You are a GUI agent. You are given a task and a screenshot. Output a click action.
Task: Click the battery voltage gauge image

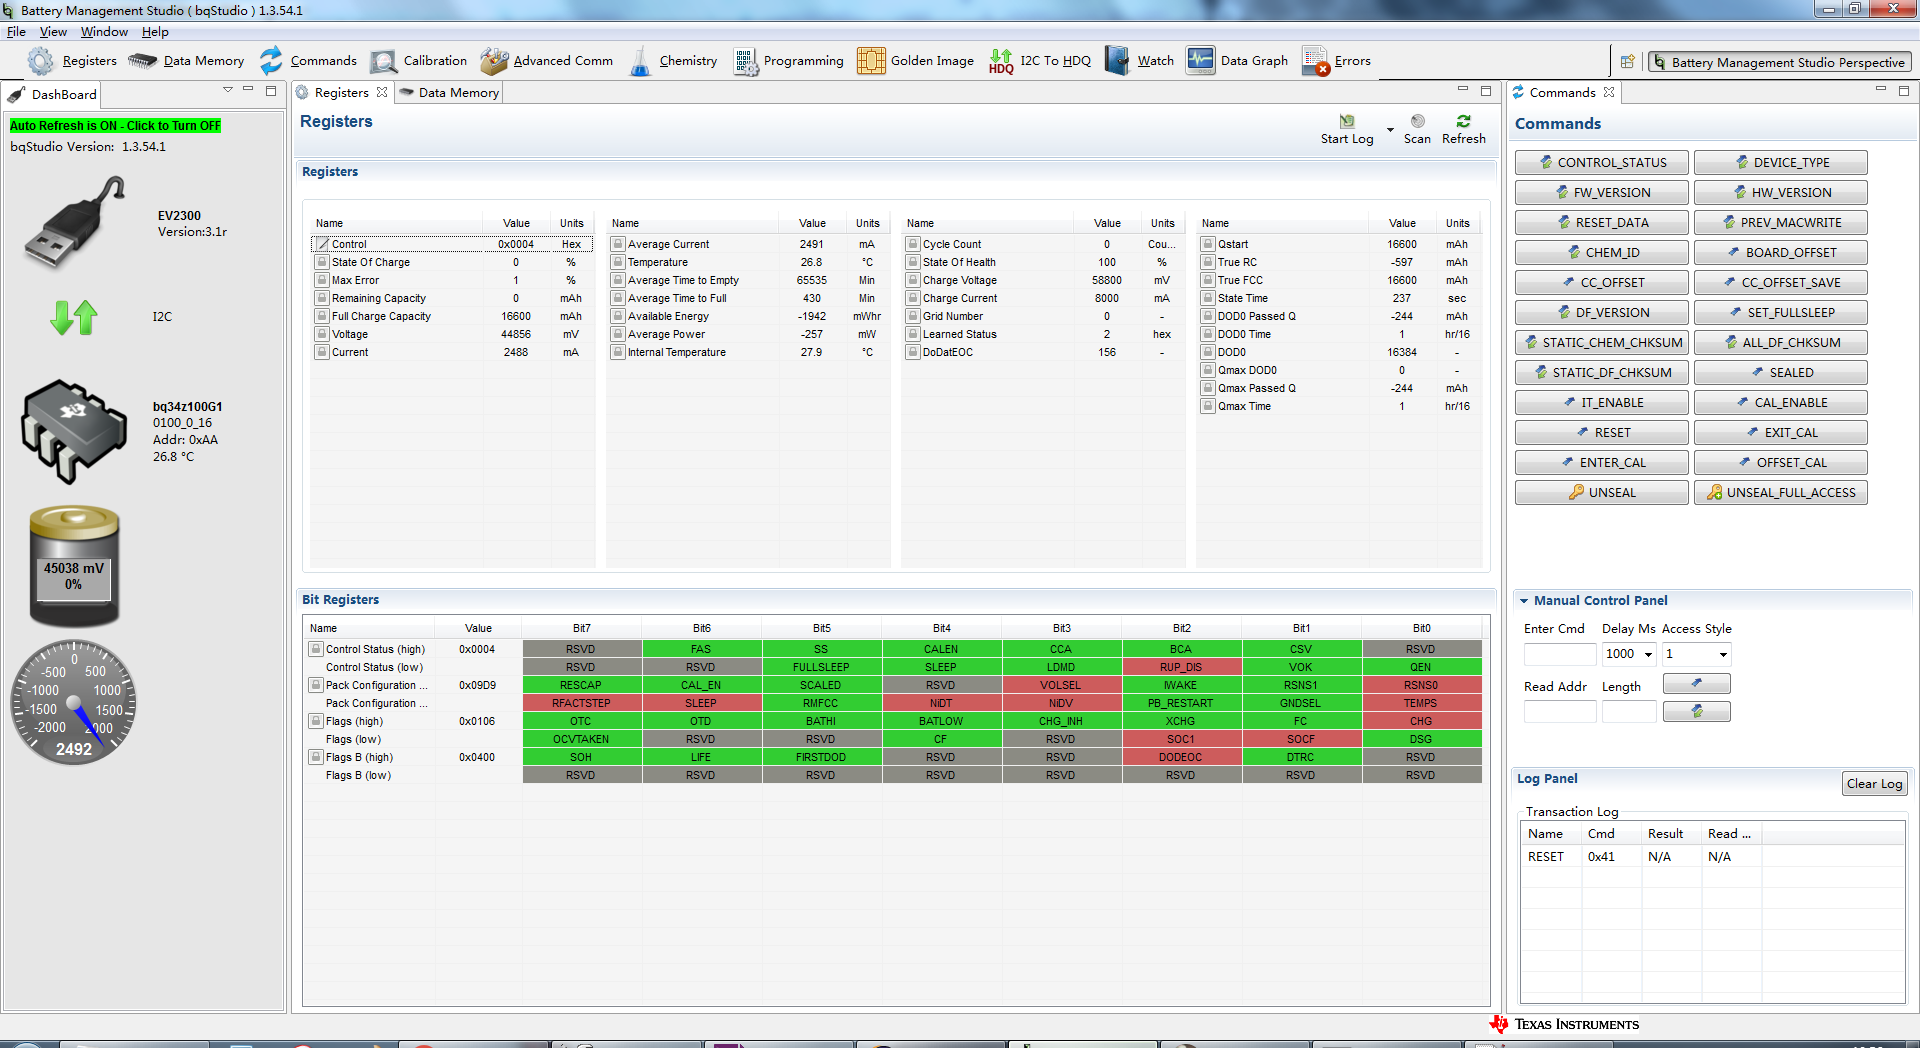pos(74,566)
